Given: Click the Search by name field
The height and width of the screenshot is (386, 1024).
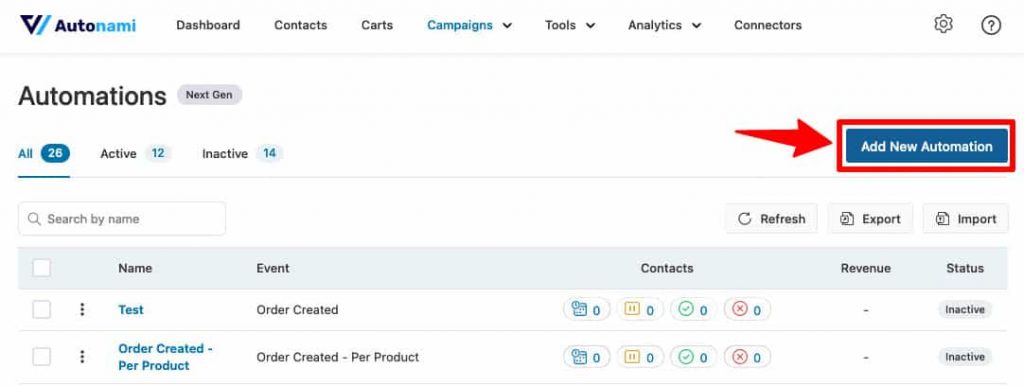Looking at the screenshot, I should pyautogui.click(x=122, y=219).
